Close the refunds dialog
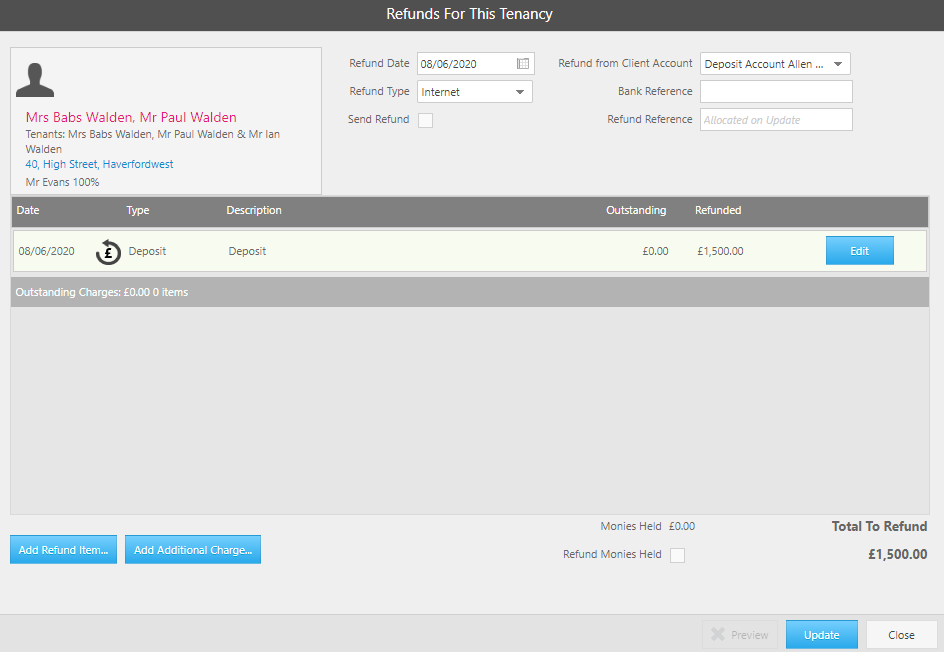This screenshot has height=652, width=944. [x=901, y=635]
